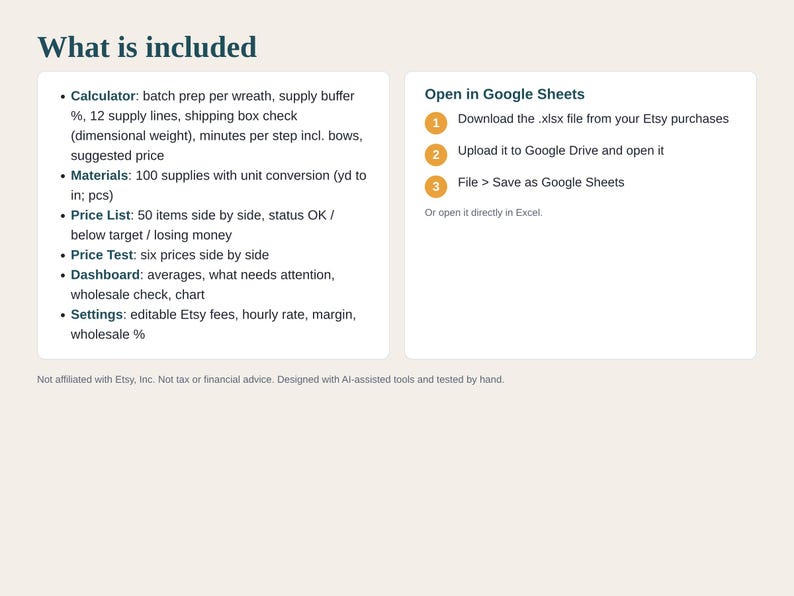Click the orange step 2 circle
The width and height of the screenshot is (794, 596).
click(x=436, y=155)
